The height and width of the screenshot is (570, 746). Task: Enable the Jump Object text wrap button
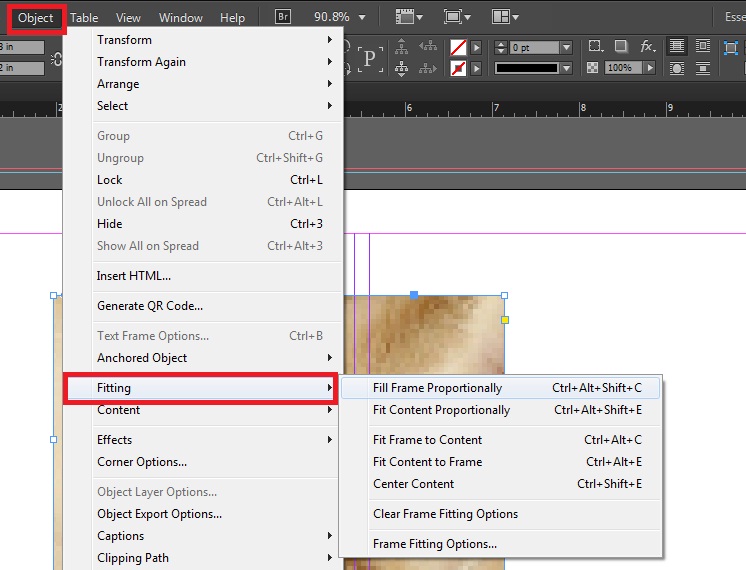pos(703,68)
